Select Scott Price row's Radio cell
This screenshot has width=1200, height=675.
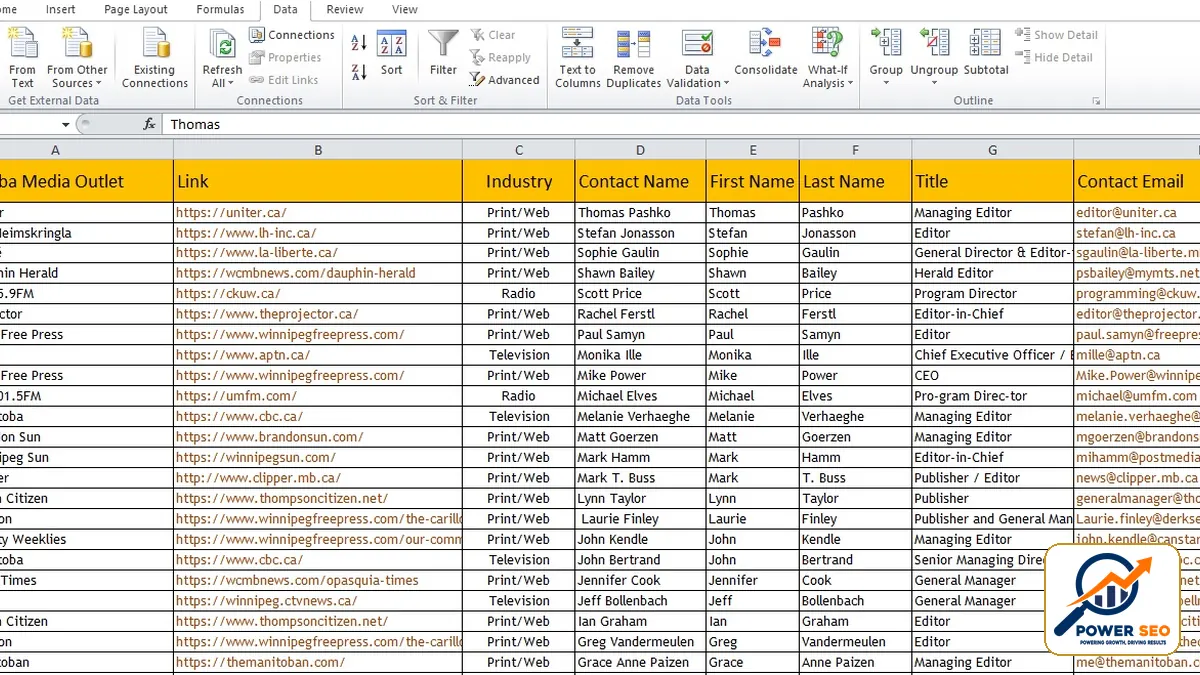pos(518,294)
